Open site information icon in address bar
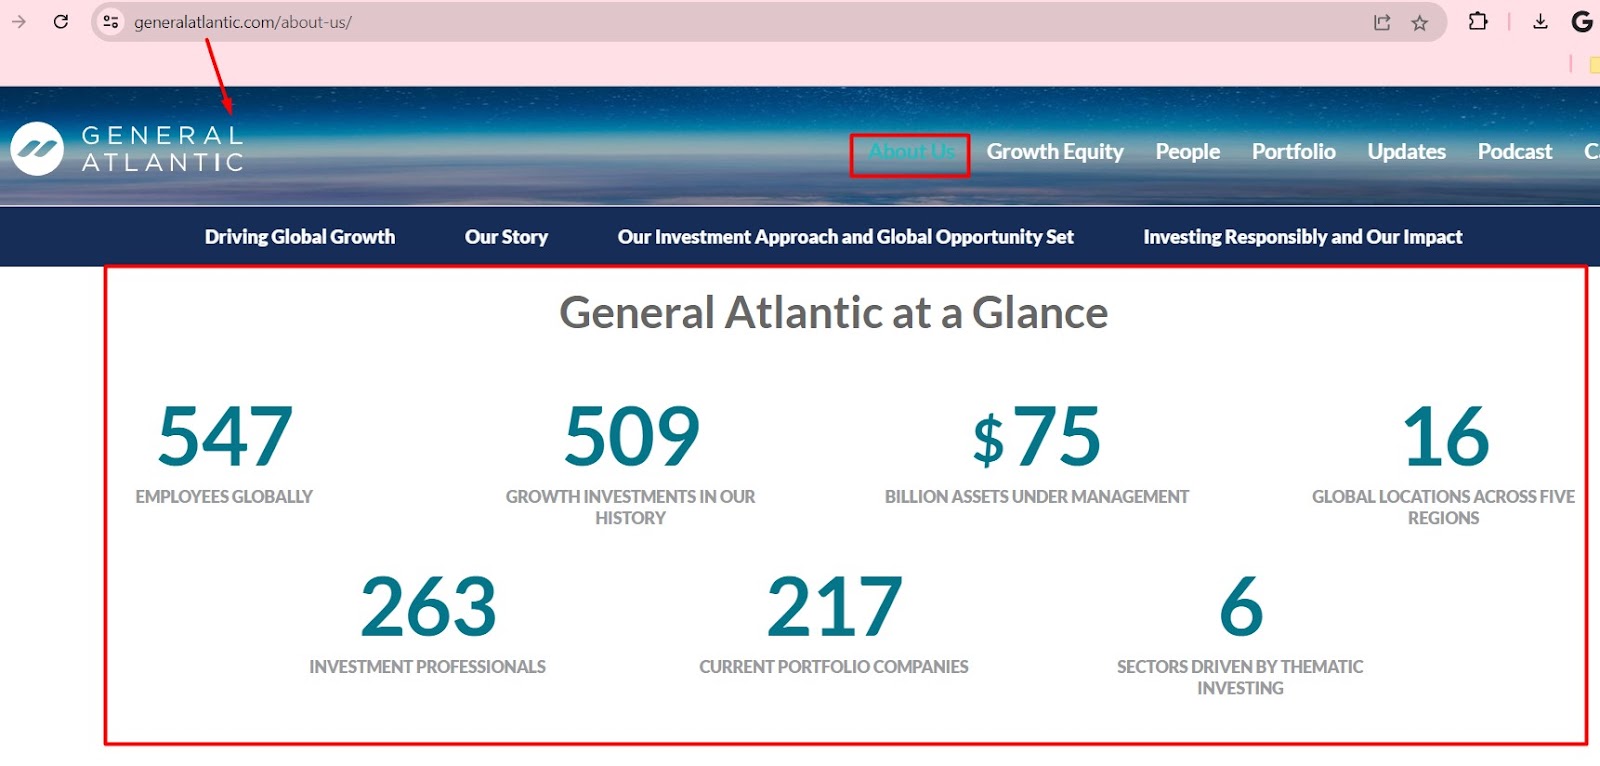This screenshot has height=766, width=1600. 111,21
